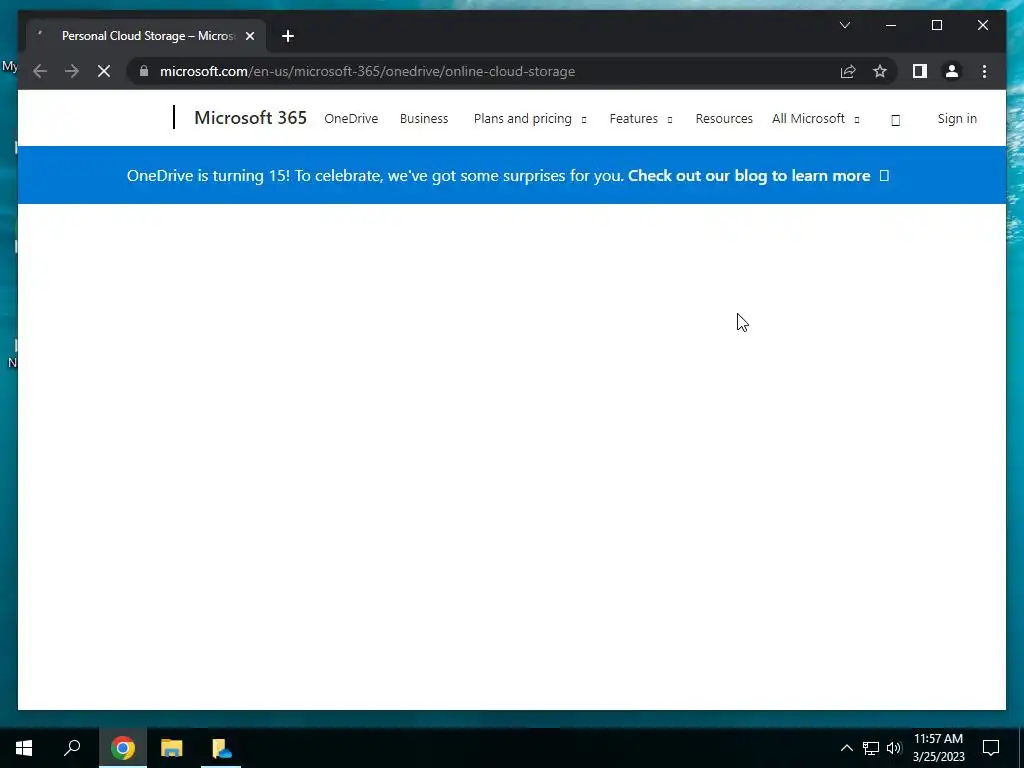The image size is (1024, 768).
Task: Open the Business nav item
Action: click(x=424, y=119)
